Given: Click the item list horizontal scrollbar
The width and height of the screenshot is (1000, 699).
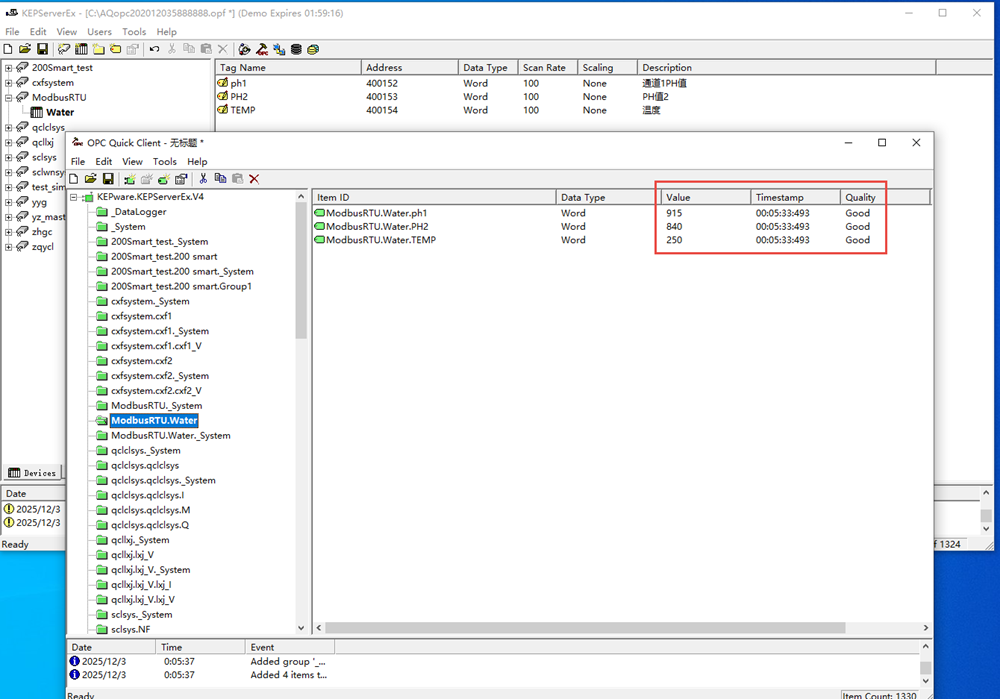Looking at the screenshot, I should click(580, 628).
